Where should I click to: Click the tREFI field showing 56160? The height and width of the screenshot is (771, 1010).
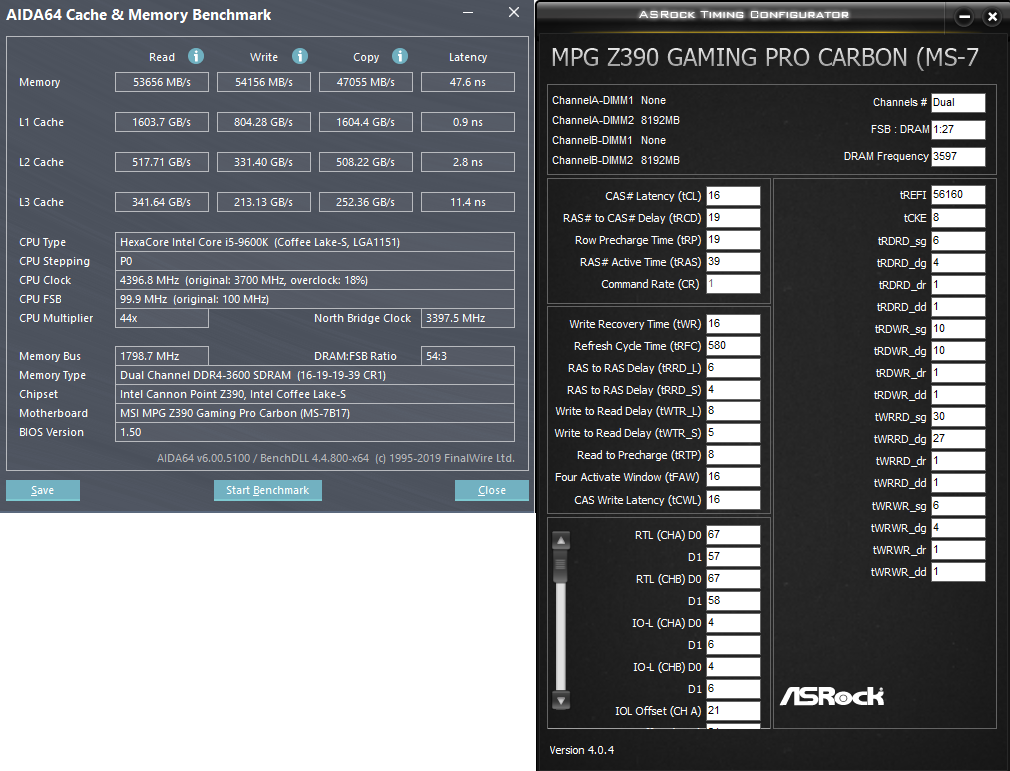tap(958, 195)
